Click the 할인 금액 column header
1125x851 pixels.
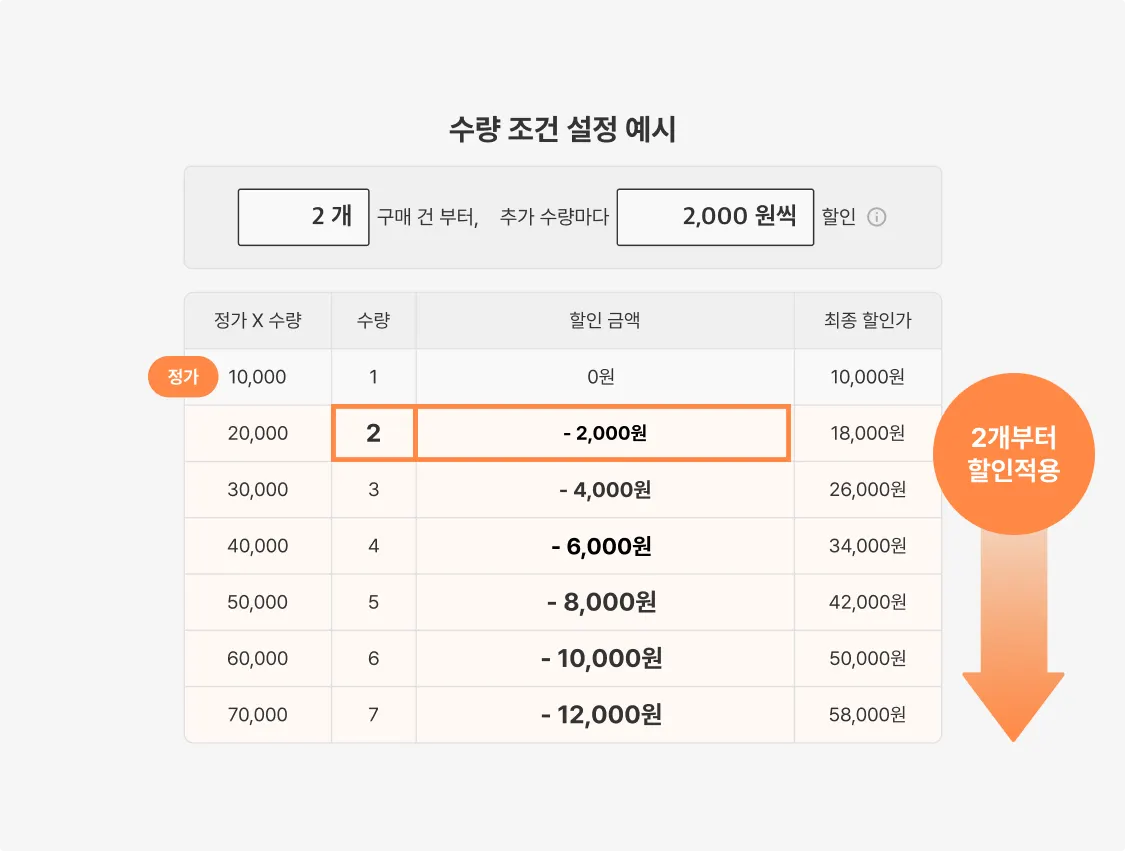(x=605, y=320)
